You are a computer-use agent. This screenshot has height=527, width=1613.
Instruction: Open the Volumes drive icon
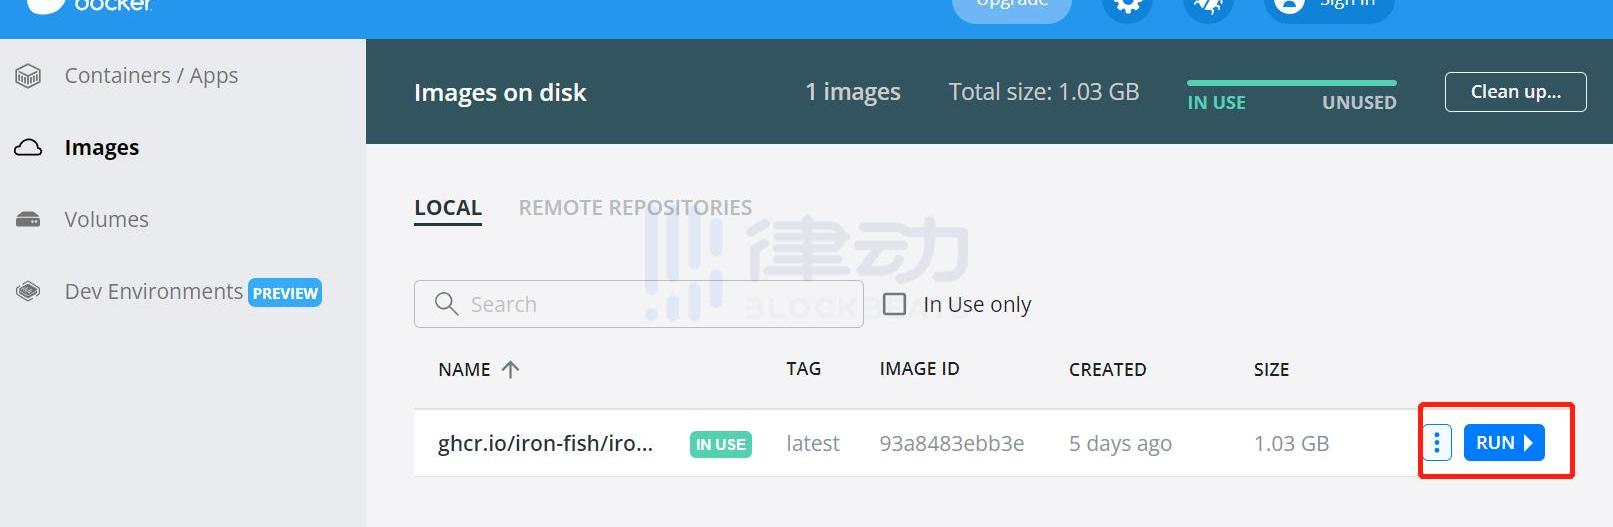tap(28, 220)
